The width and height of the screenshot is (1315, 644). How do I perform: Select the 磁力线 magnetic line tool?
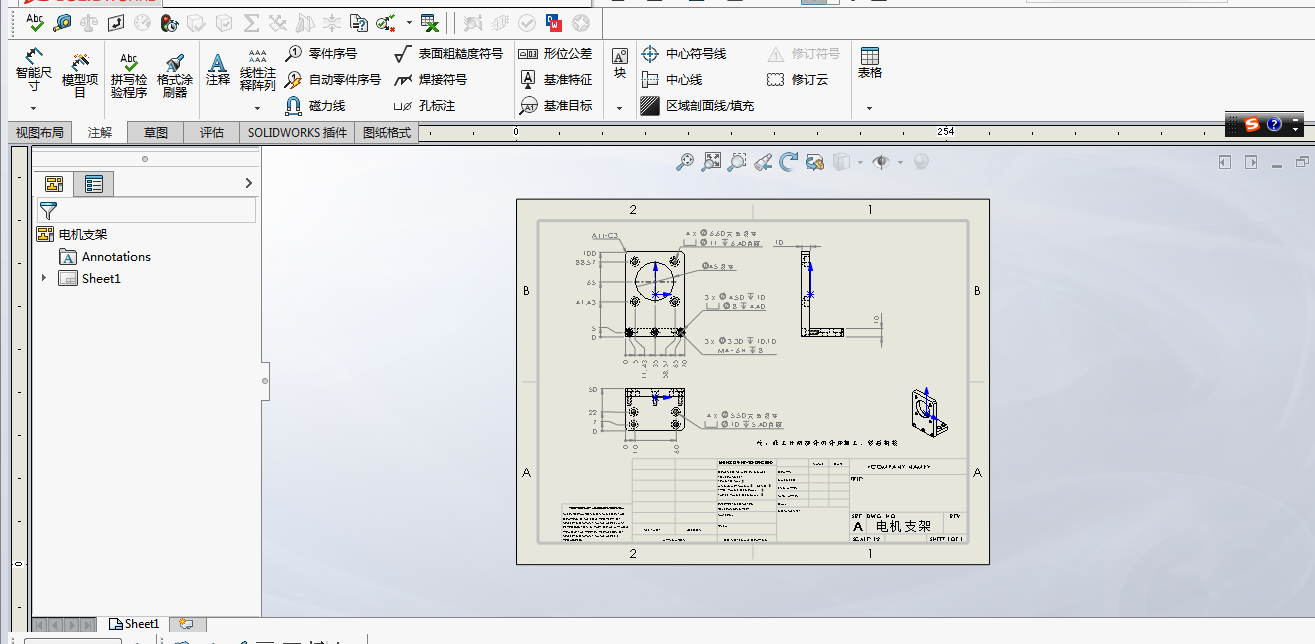pos(315,105)
